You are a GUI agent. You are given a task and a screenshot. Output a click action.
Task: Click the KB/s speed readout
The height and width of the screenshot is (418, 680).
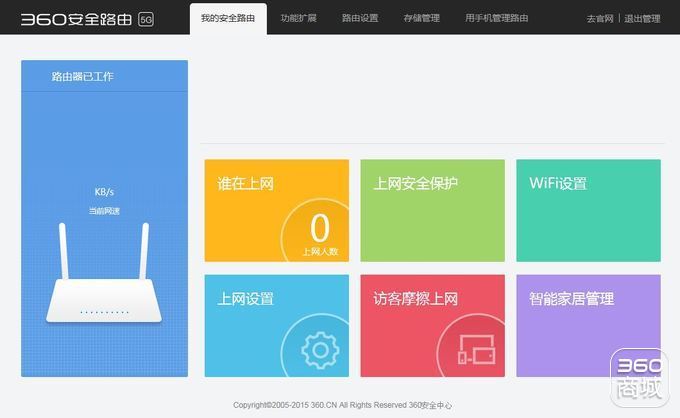(x=104, y=192)
